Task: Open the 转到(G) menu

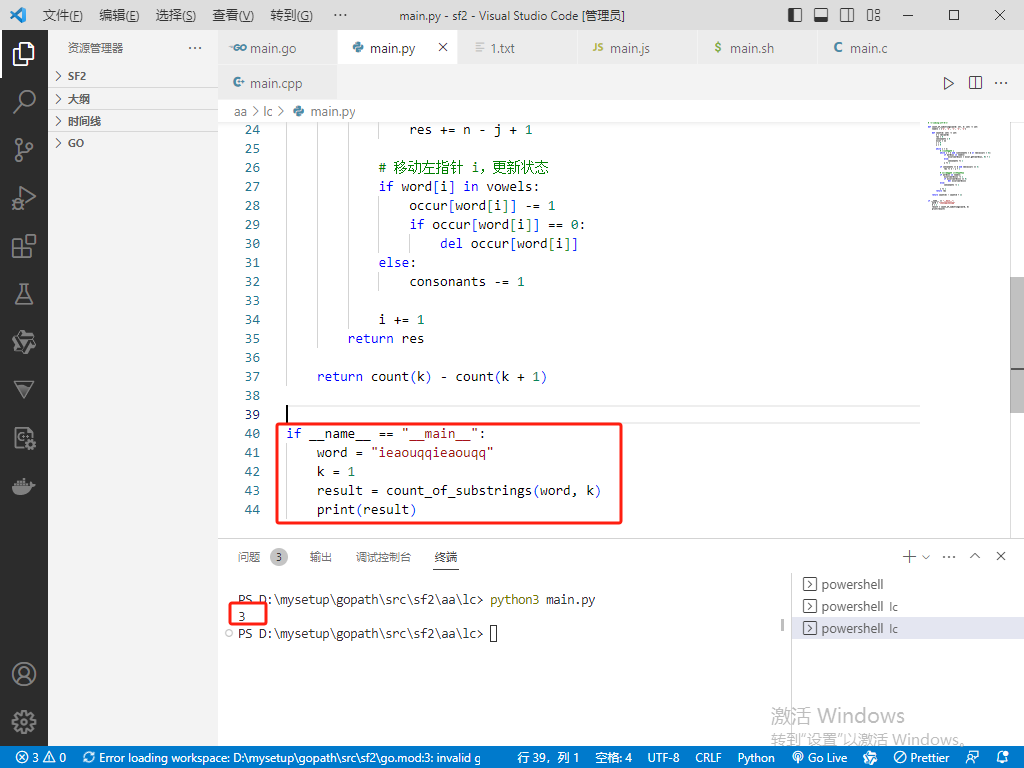Action: [x=291, y=15]
